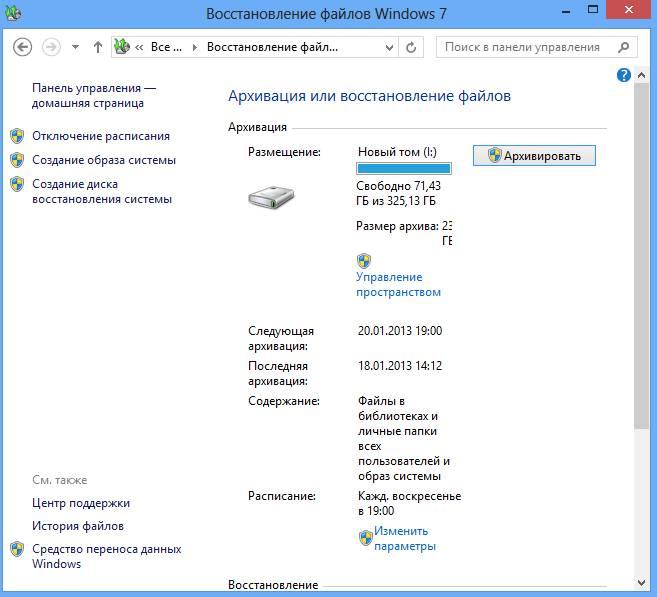Screen dimensions: 657x597
Task: Click the hard drive icon
Action: point(271,197)
